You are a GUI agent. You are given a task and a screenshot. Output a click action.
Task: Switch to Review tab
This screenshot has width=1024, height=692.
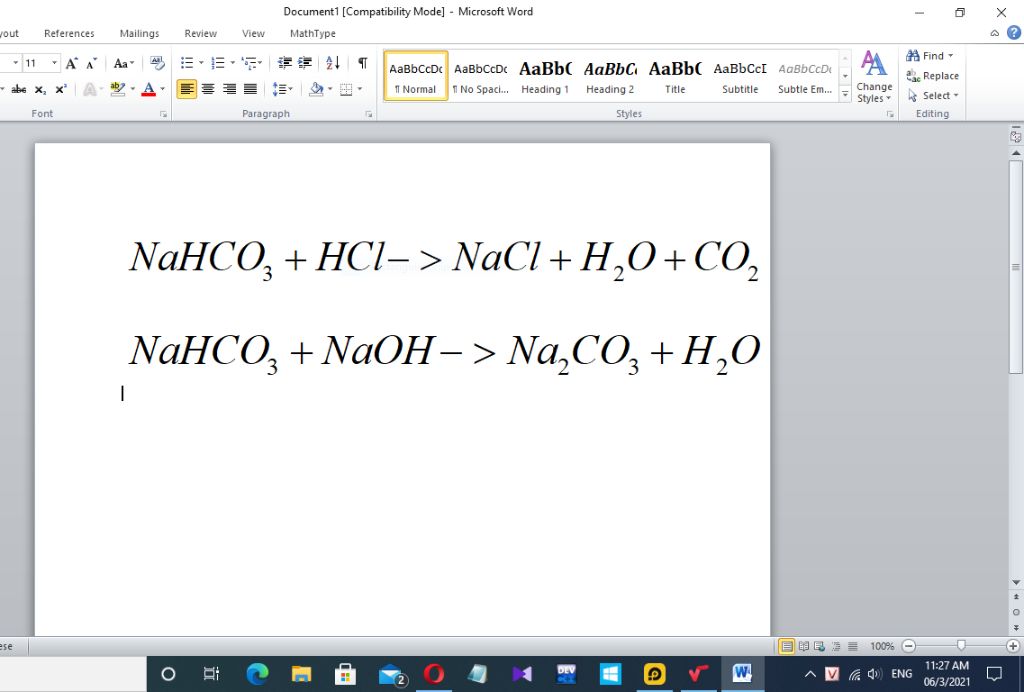tap(200, 33)
